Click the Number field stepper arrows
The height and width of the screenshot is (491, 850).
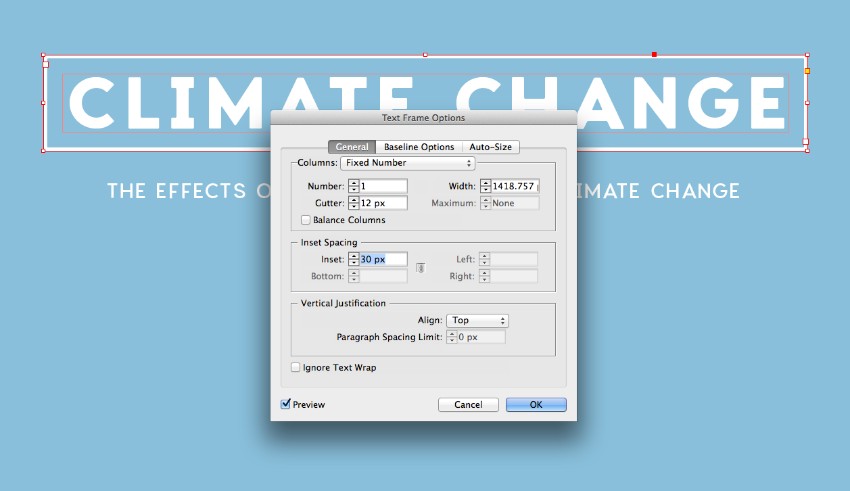coord(354,186)
